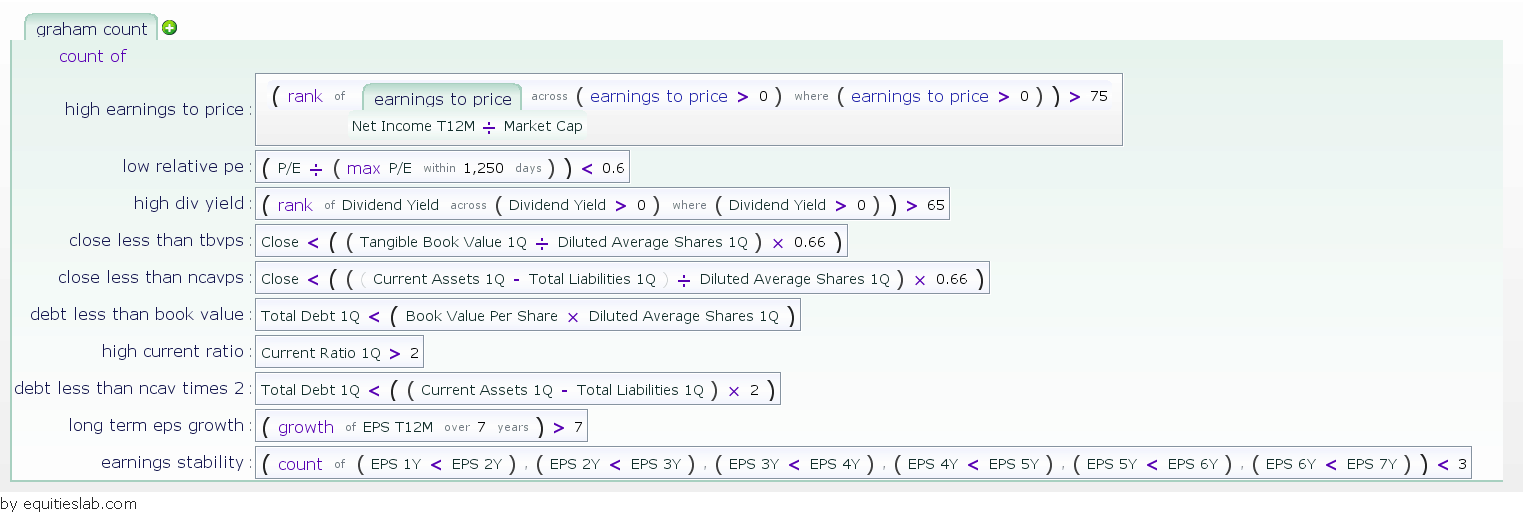Click the 1,250 days value

tap(483, 168)
